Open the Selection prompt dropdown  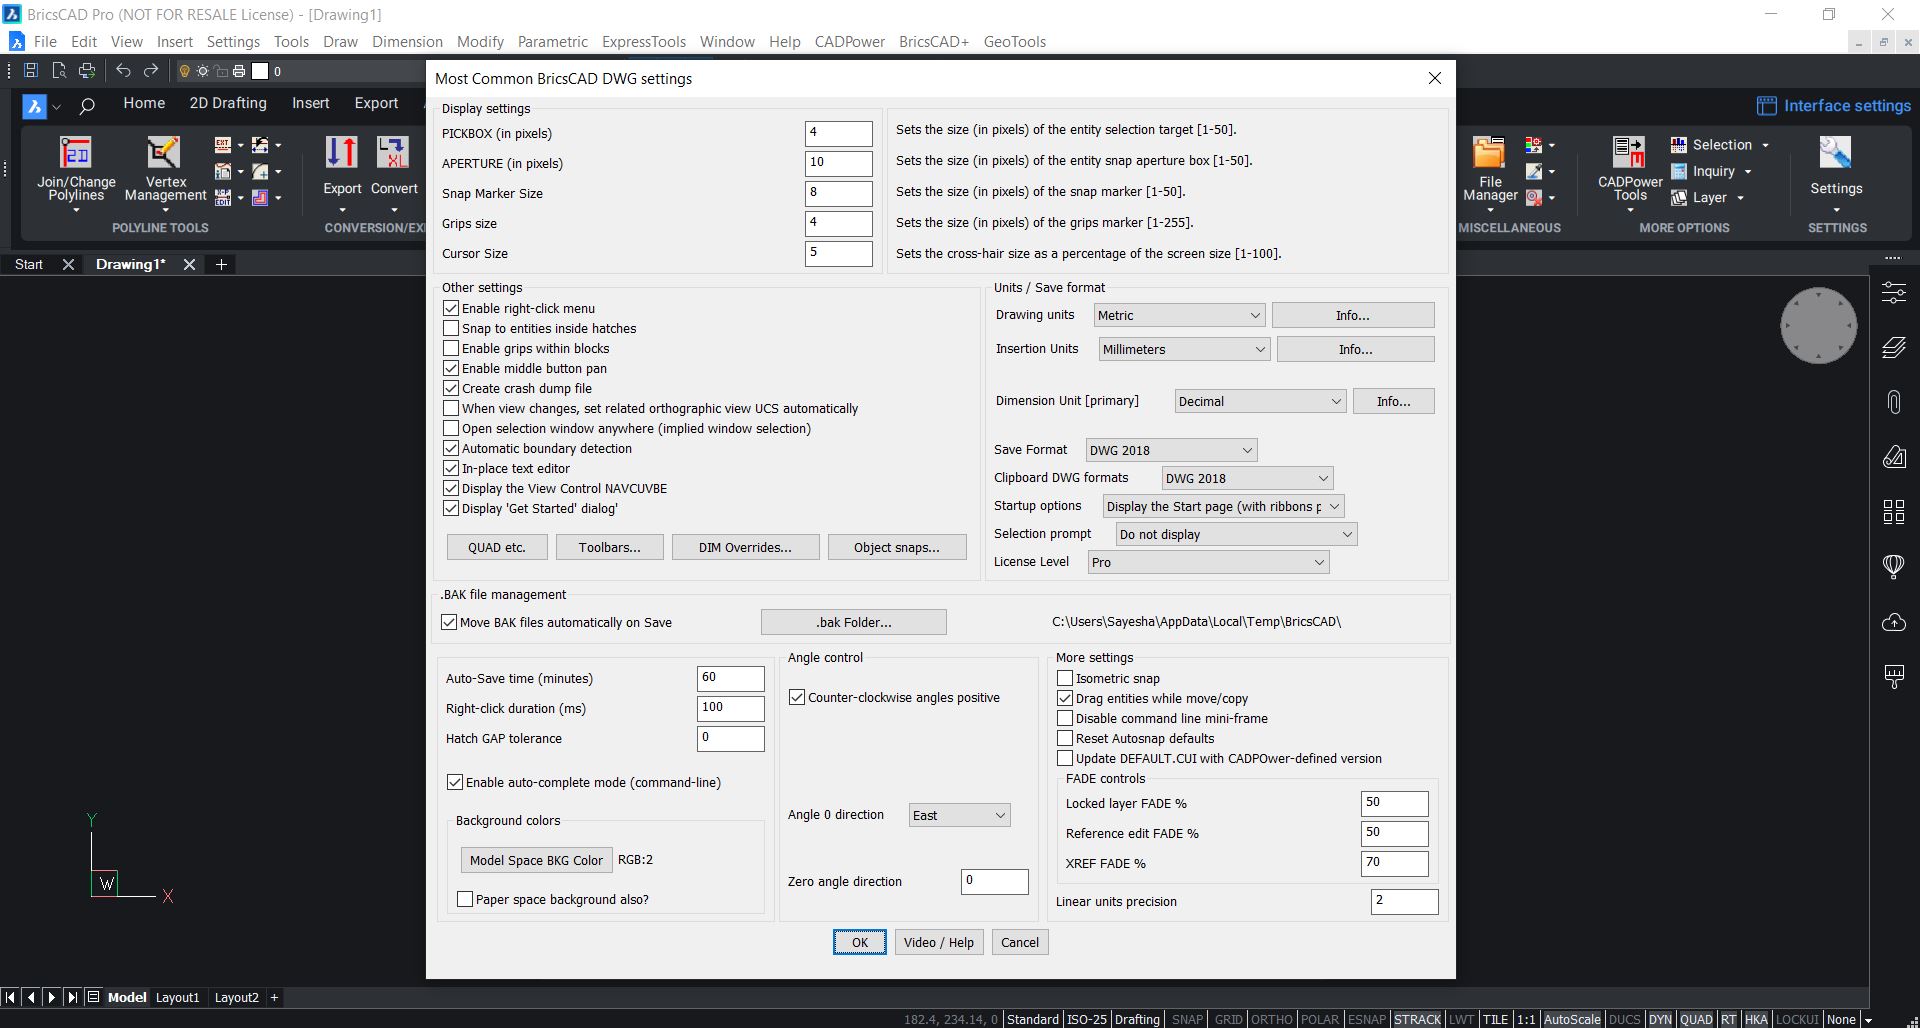click(x=1236, y=535)
